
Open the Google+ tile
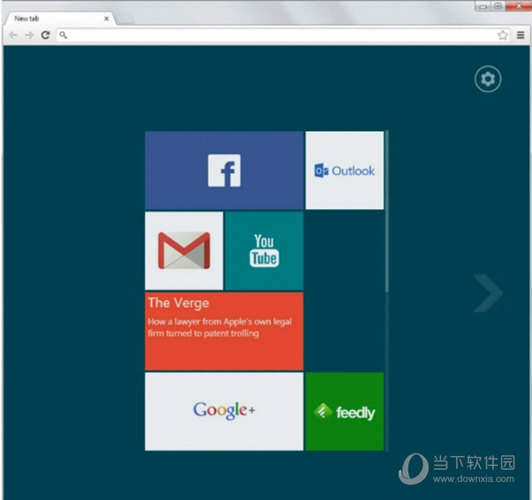pos(224,411)
